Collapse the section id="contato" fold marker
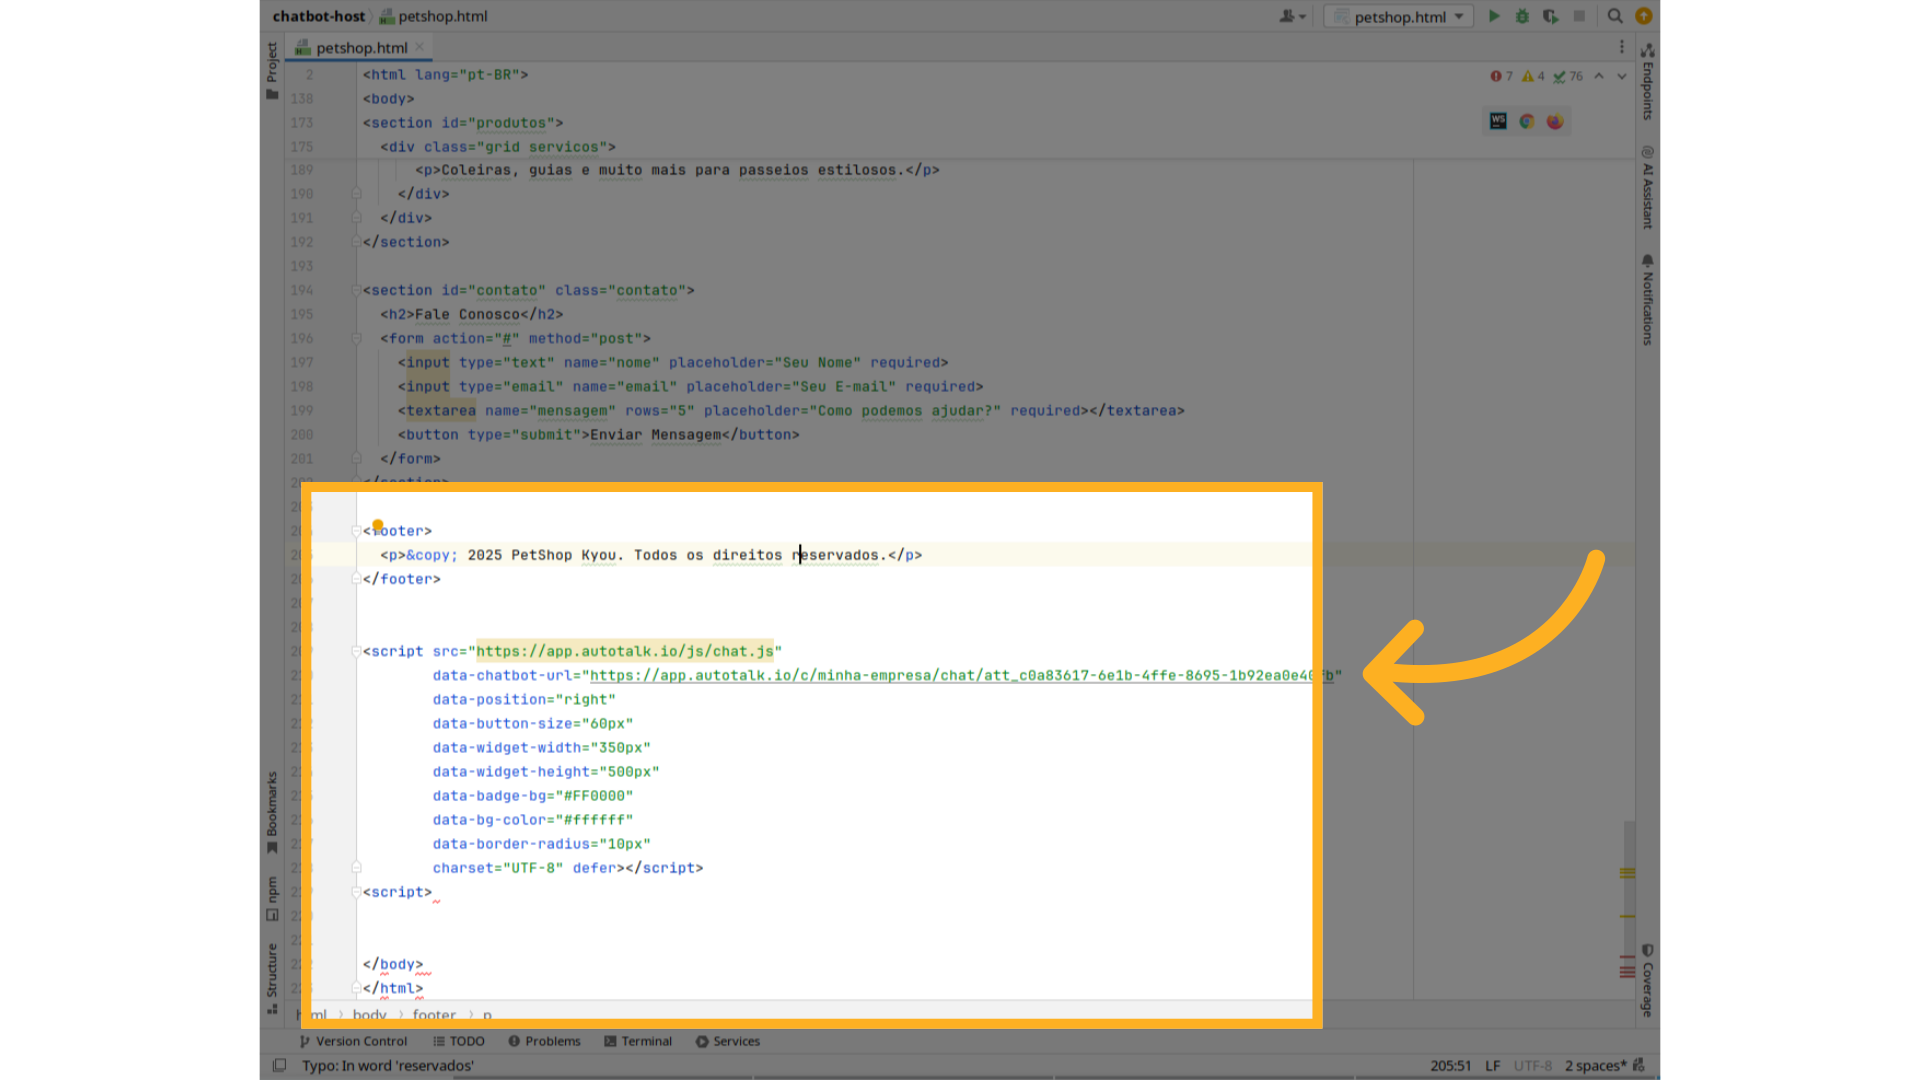1920x1080 pixels. click(356, 290)
